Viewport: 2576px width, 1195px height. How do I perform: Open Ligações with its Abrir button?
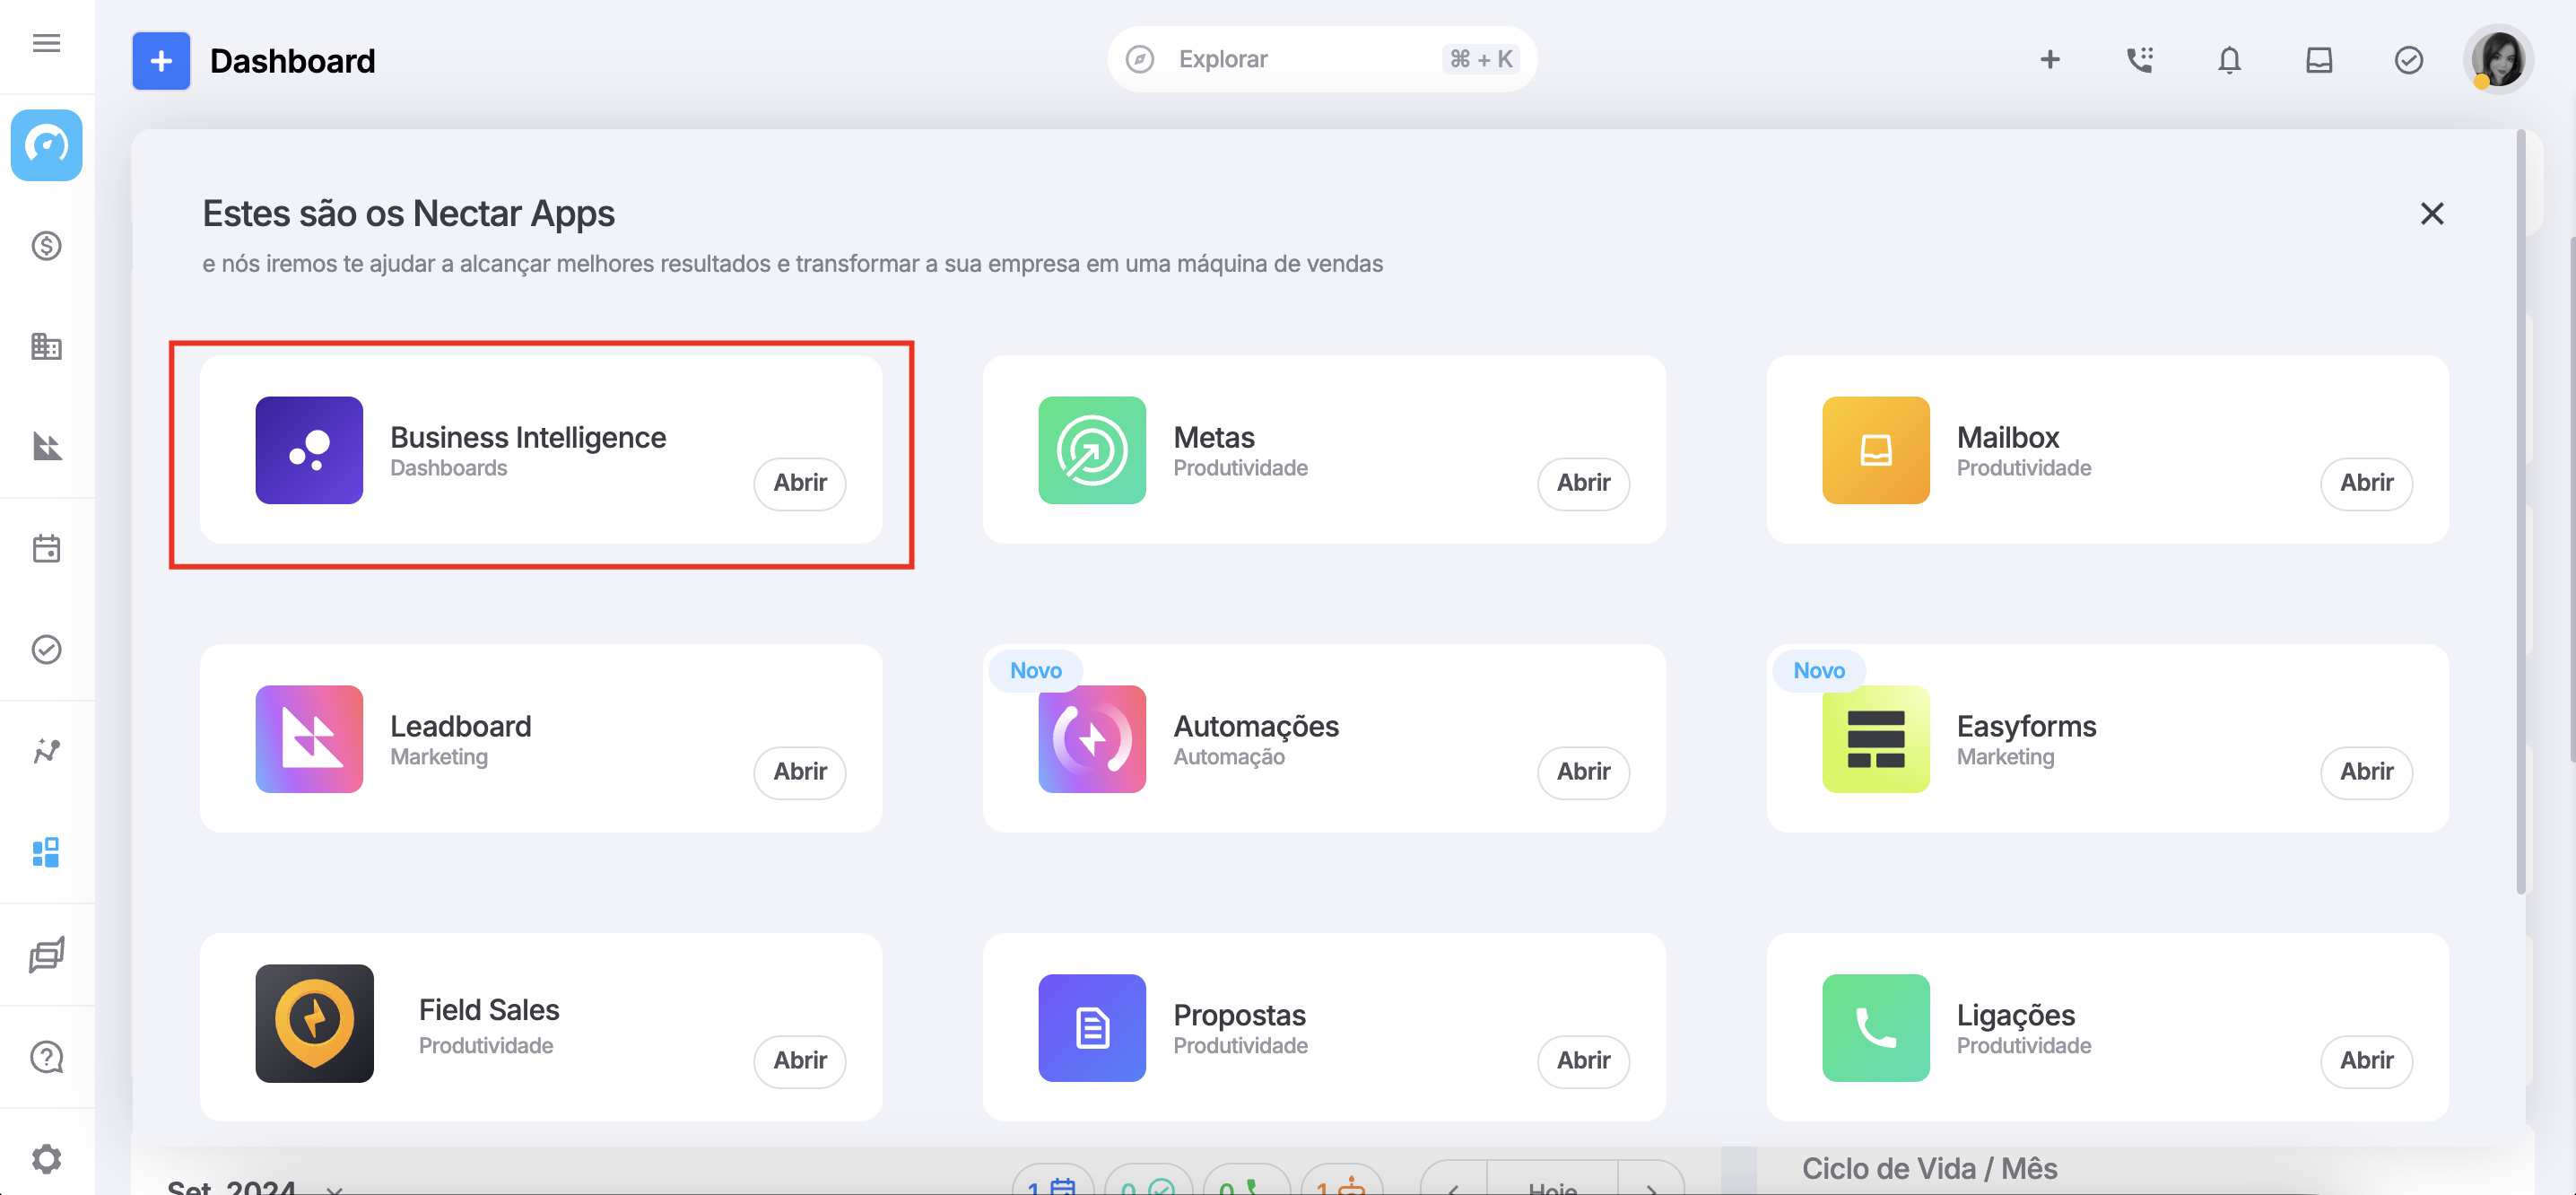[x=2366, y=1062]
